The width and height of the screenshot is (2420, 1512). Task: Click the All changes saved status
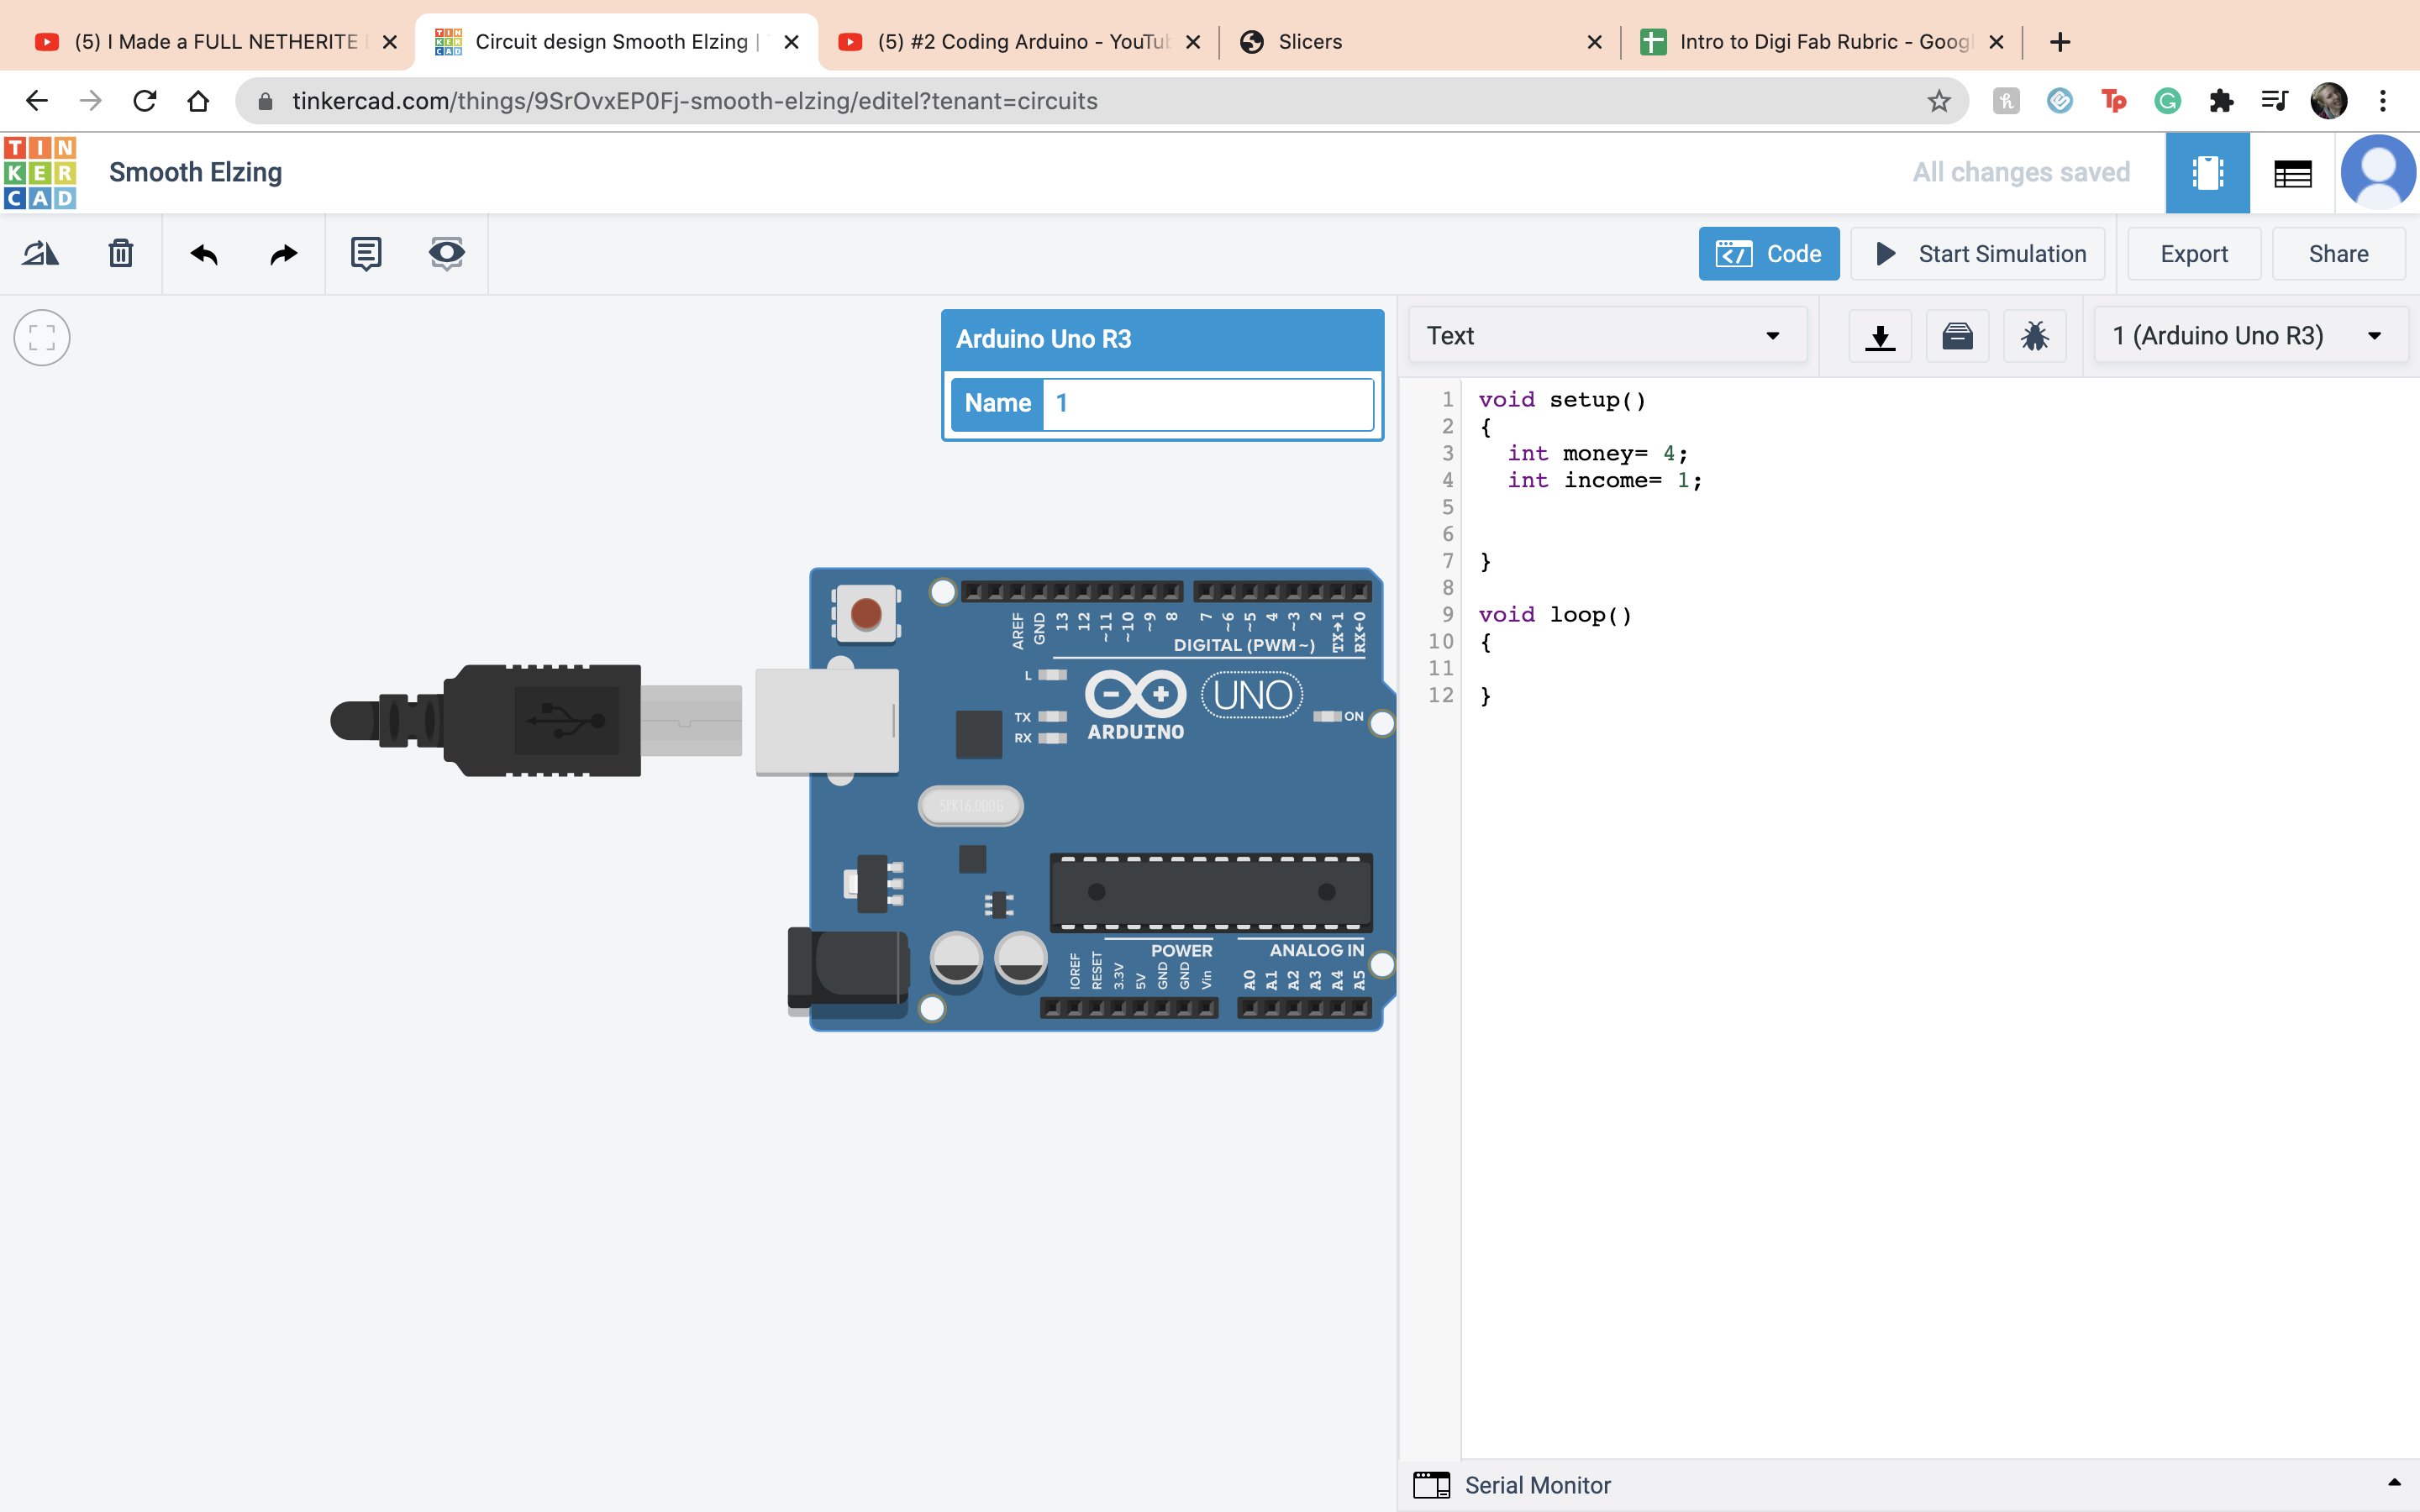(2021, 172)
